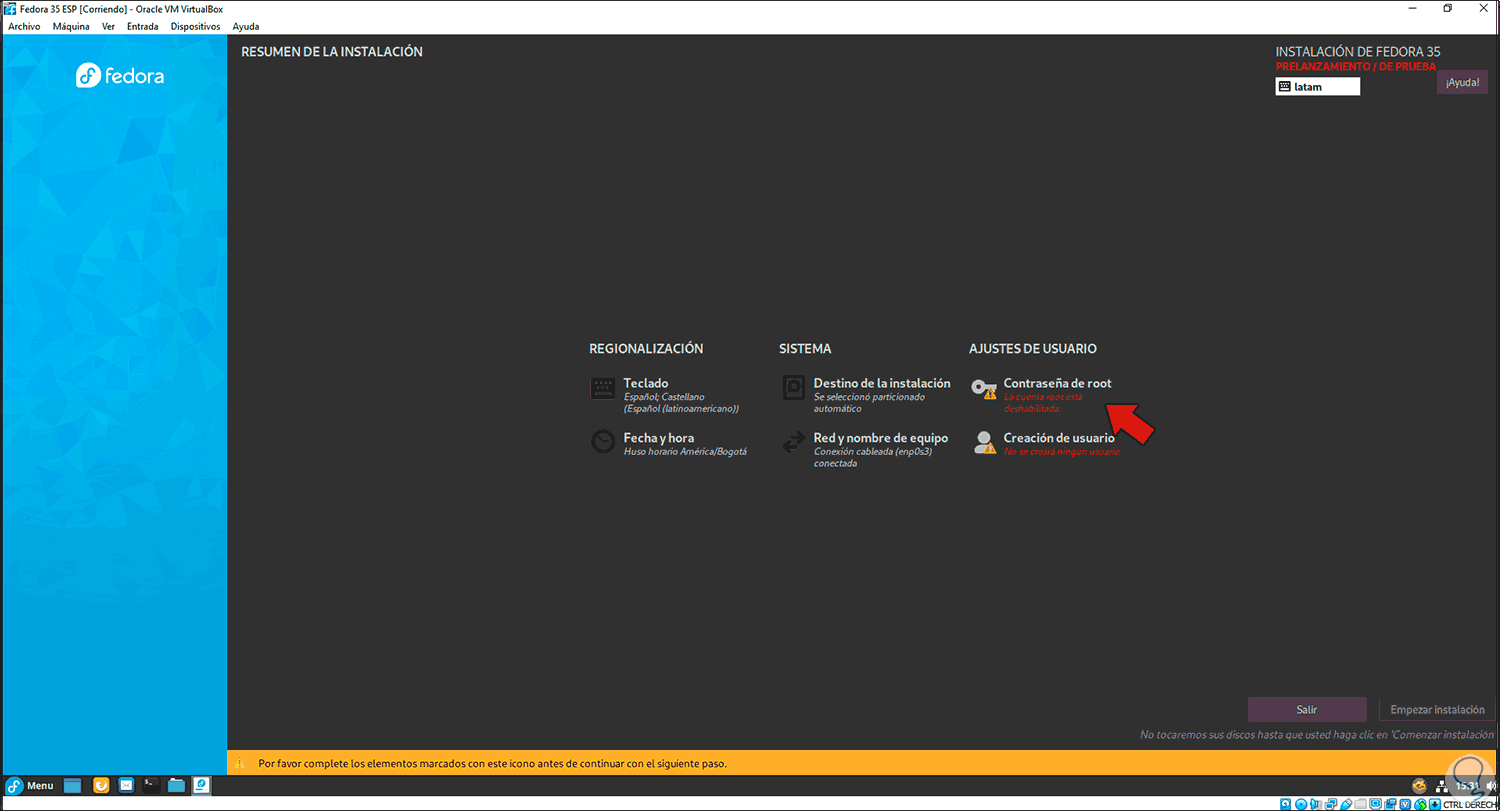Click the VirtualBox optical disc status icon
The height and width of the screenshot is (811, 1500).
[x=1301, y=804]
